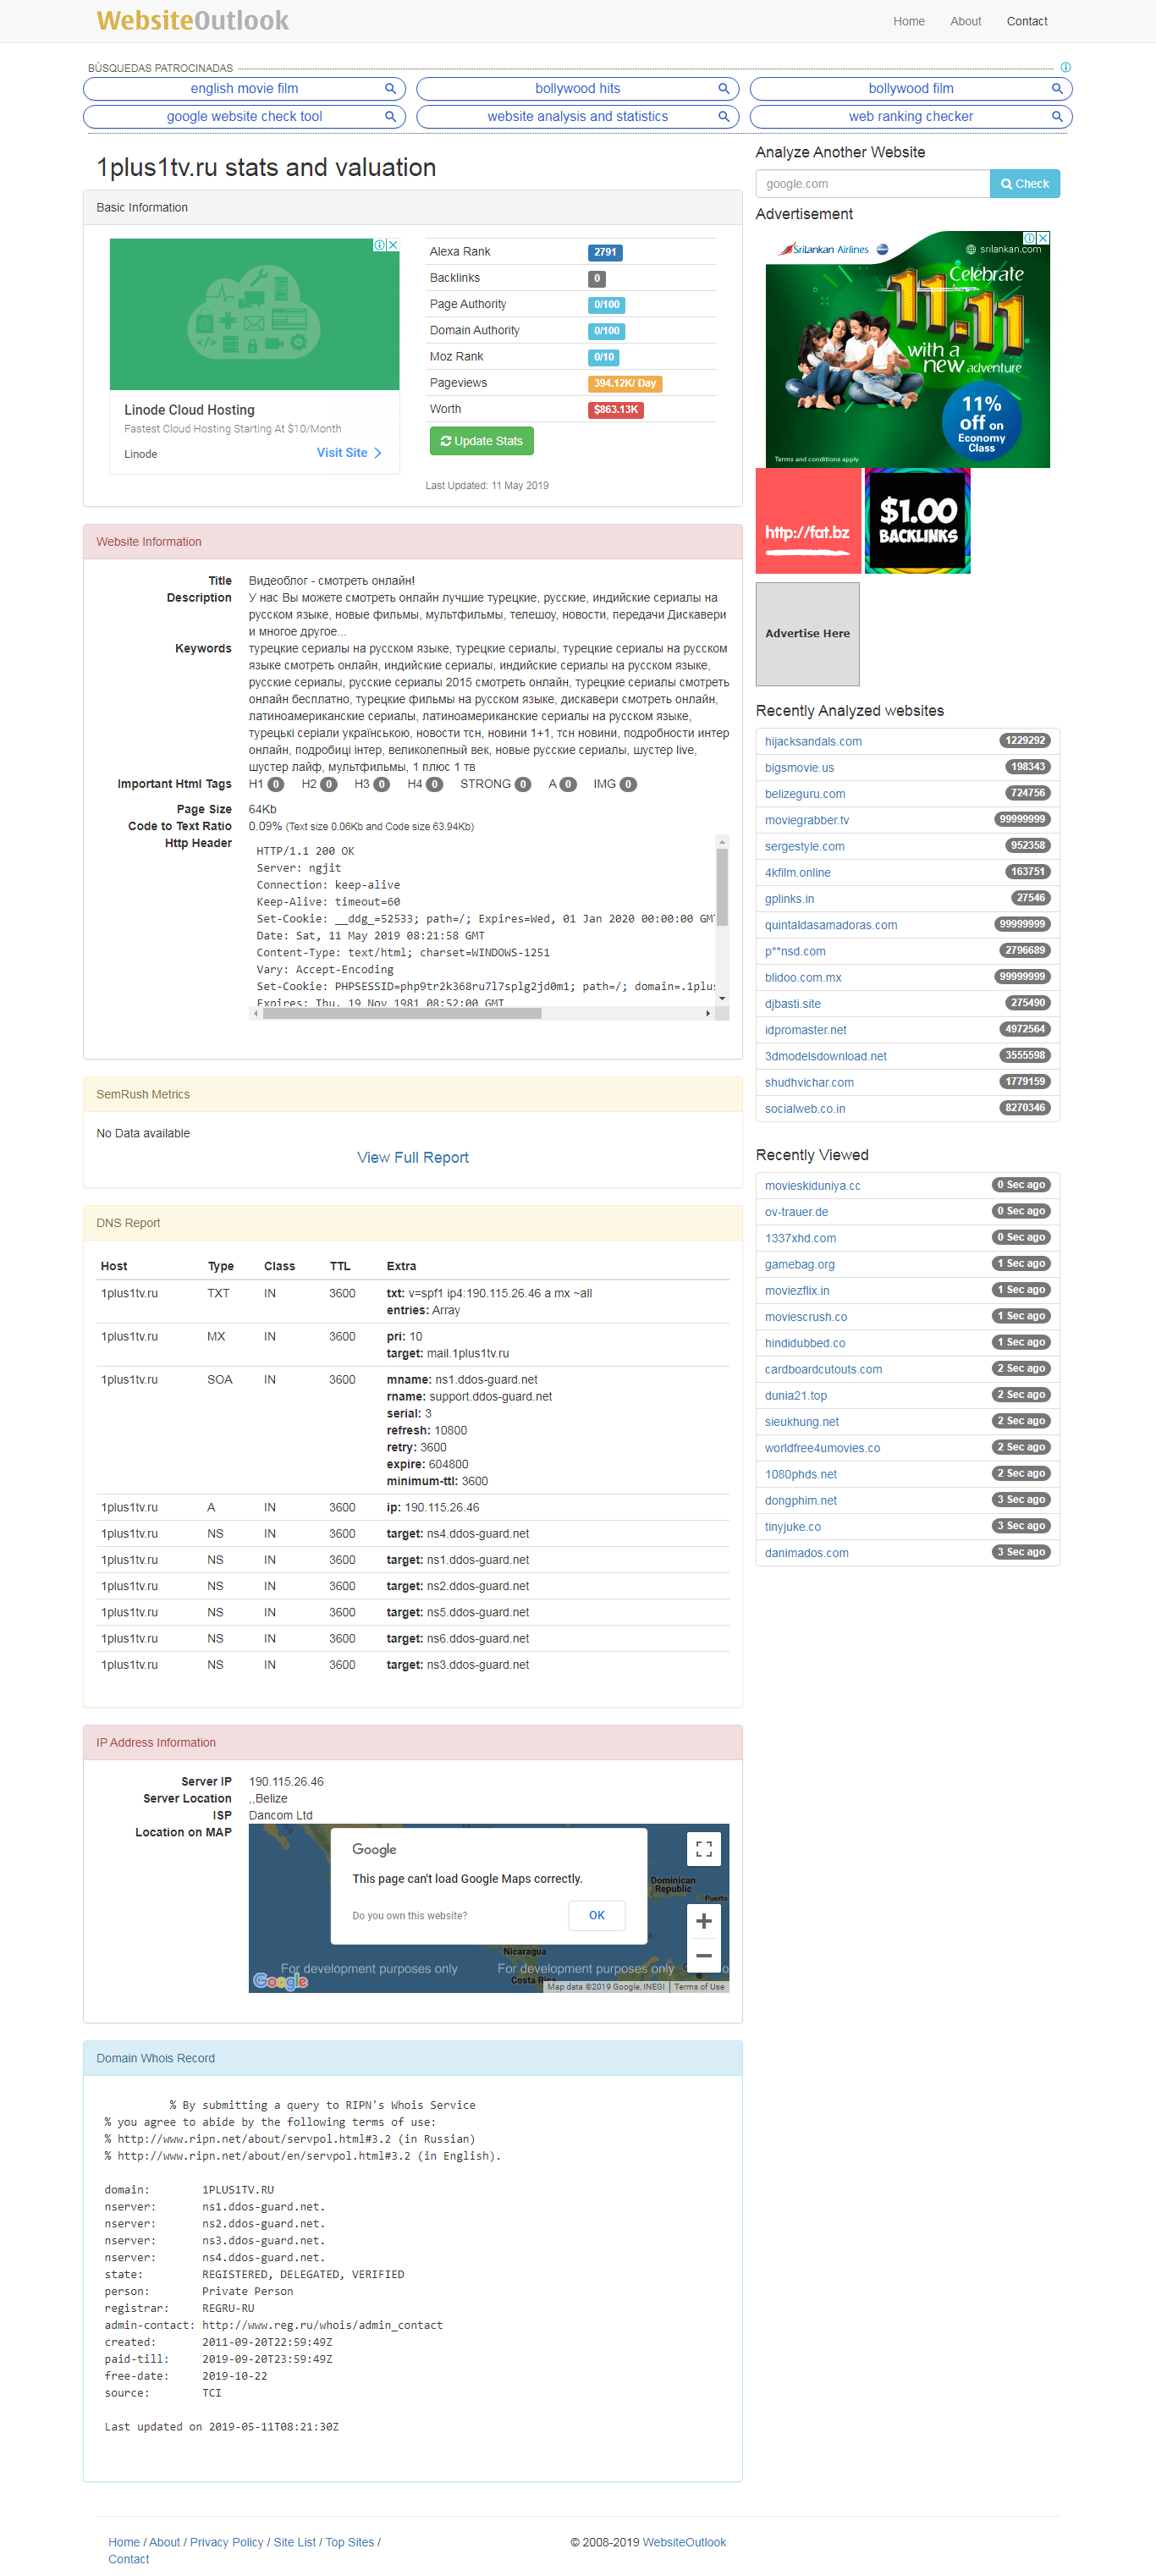Click the server IP 190.115.26.46 text
The height and width of the screenshot is (2576, 1156).
pos(286,1782)
